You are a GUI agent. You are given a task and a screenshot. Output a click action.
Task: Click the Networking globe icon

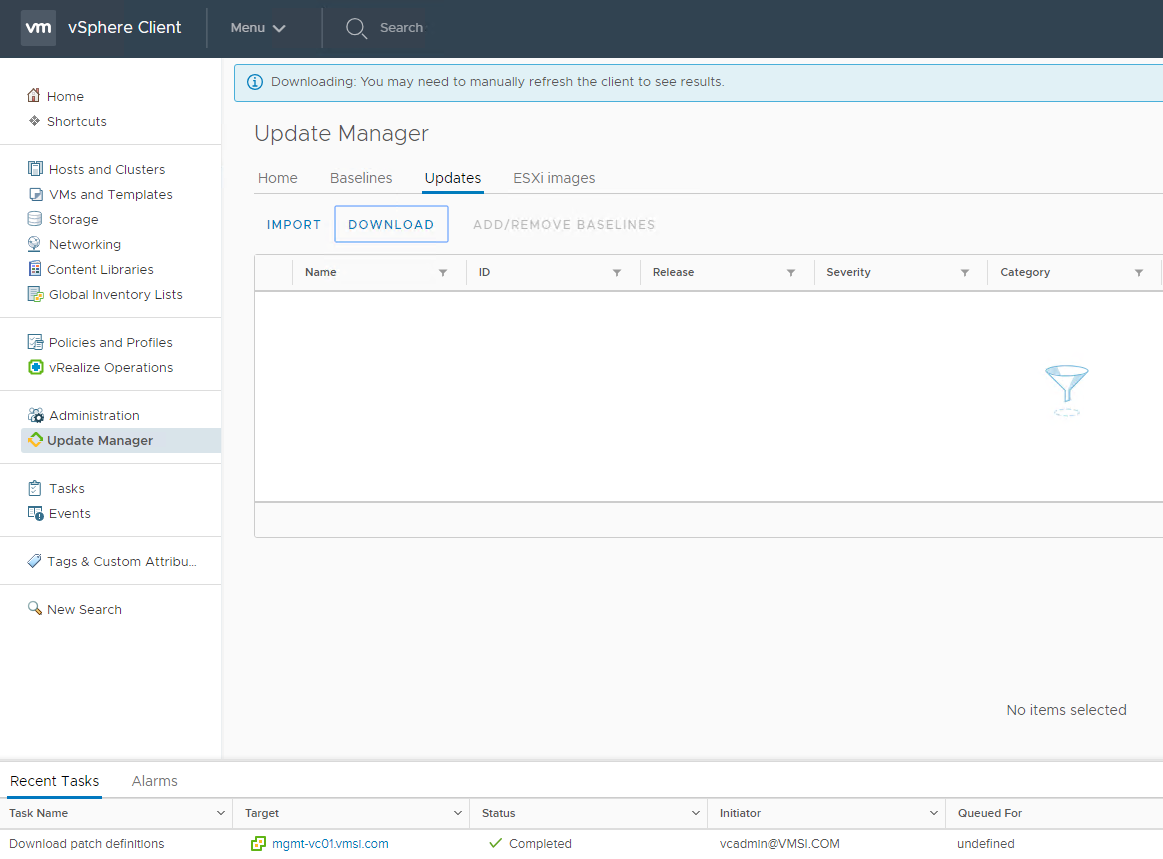pos(36,244)
